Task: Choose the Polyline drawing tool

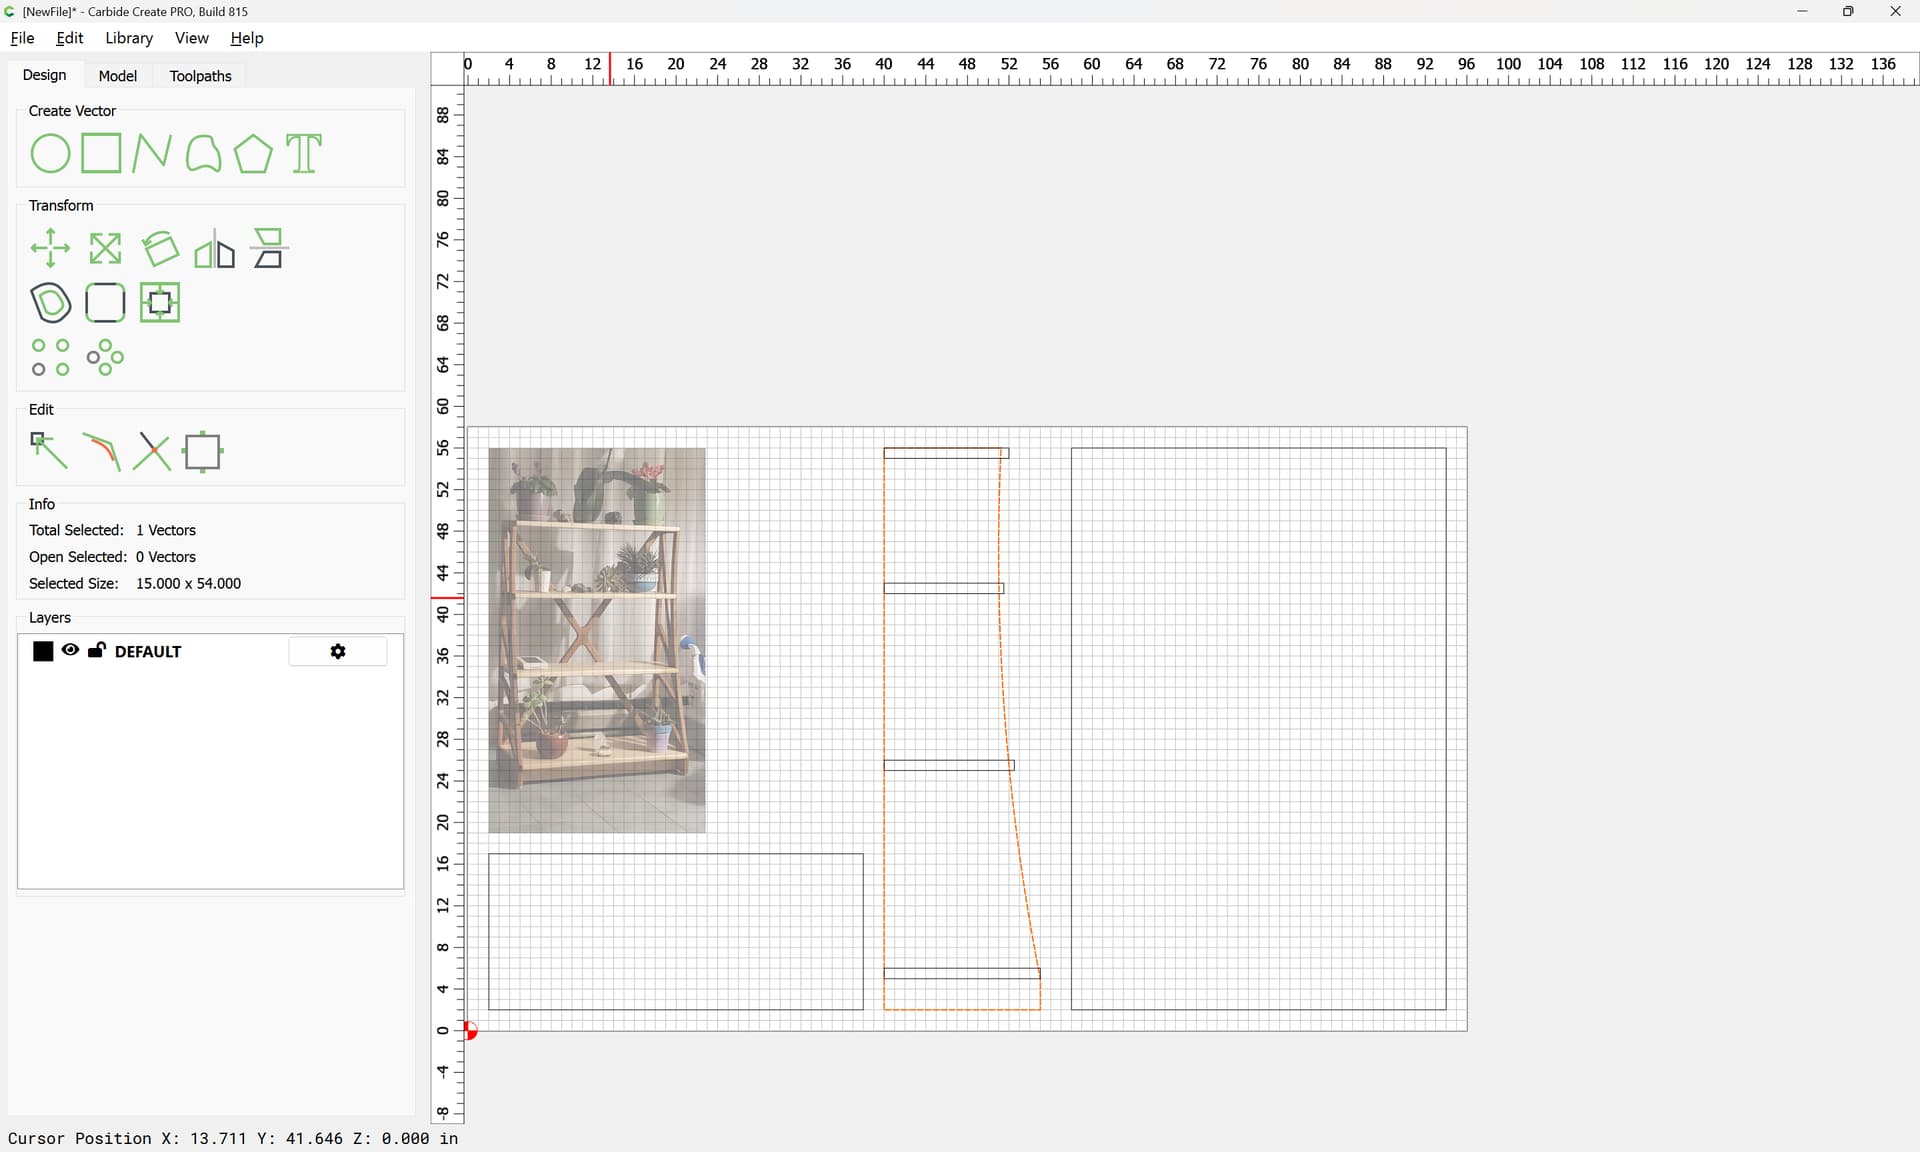Action: click(x=152, y=154)
